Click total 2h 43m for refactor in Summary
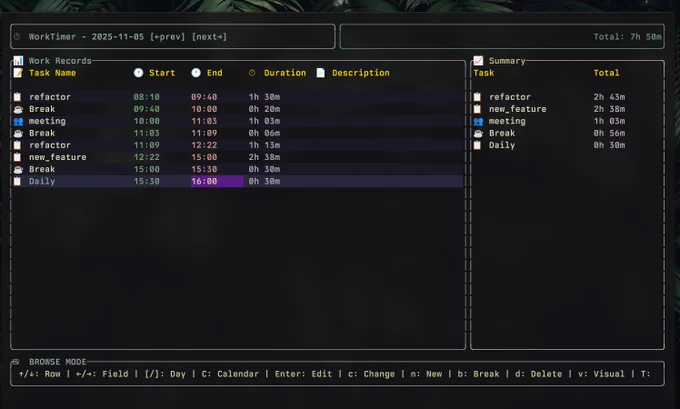This screenshot has height=409, width=680. [609, 97]
